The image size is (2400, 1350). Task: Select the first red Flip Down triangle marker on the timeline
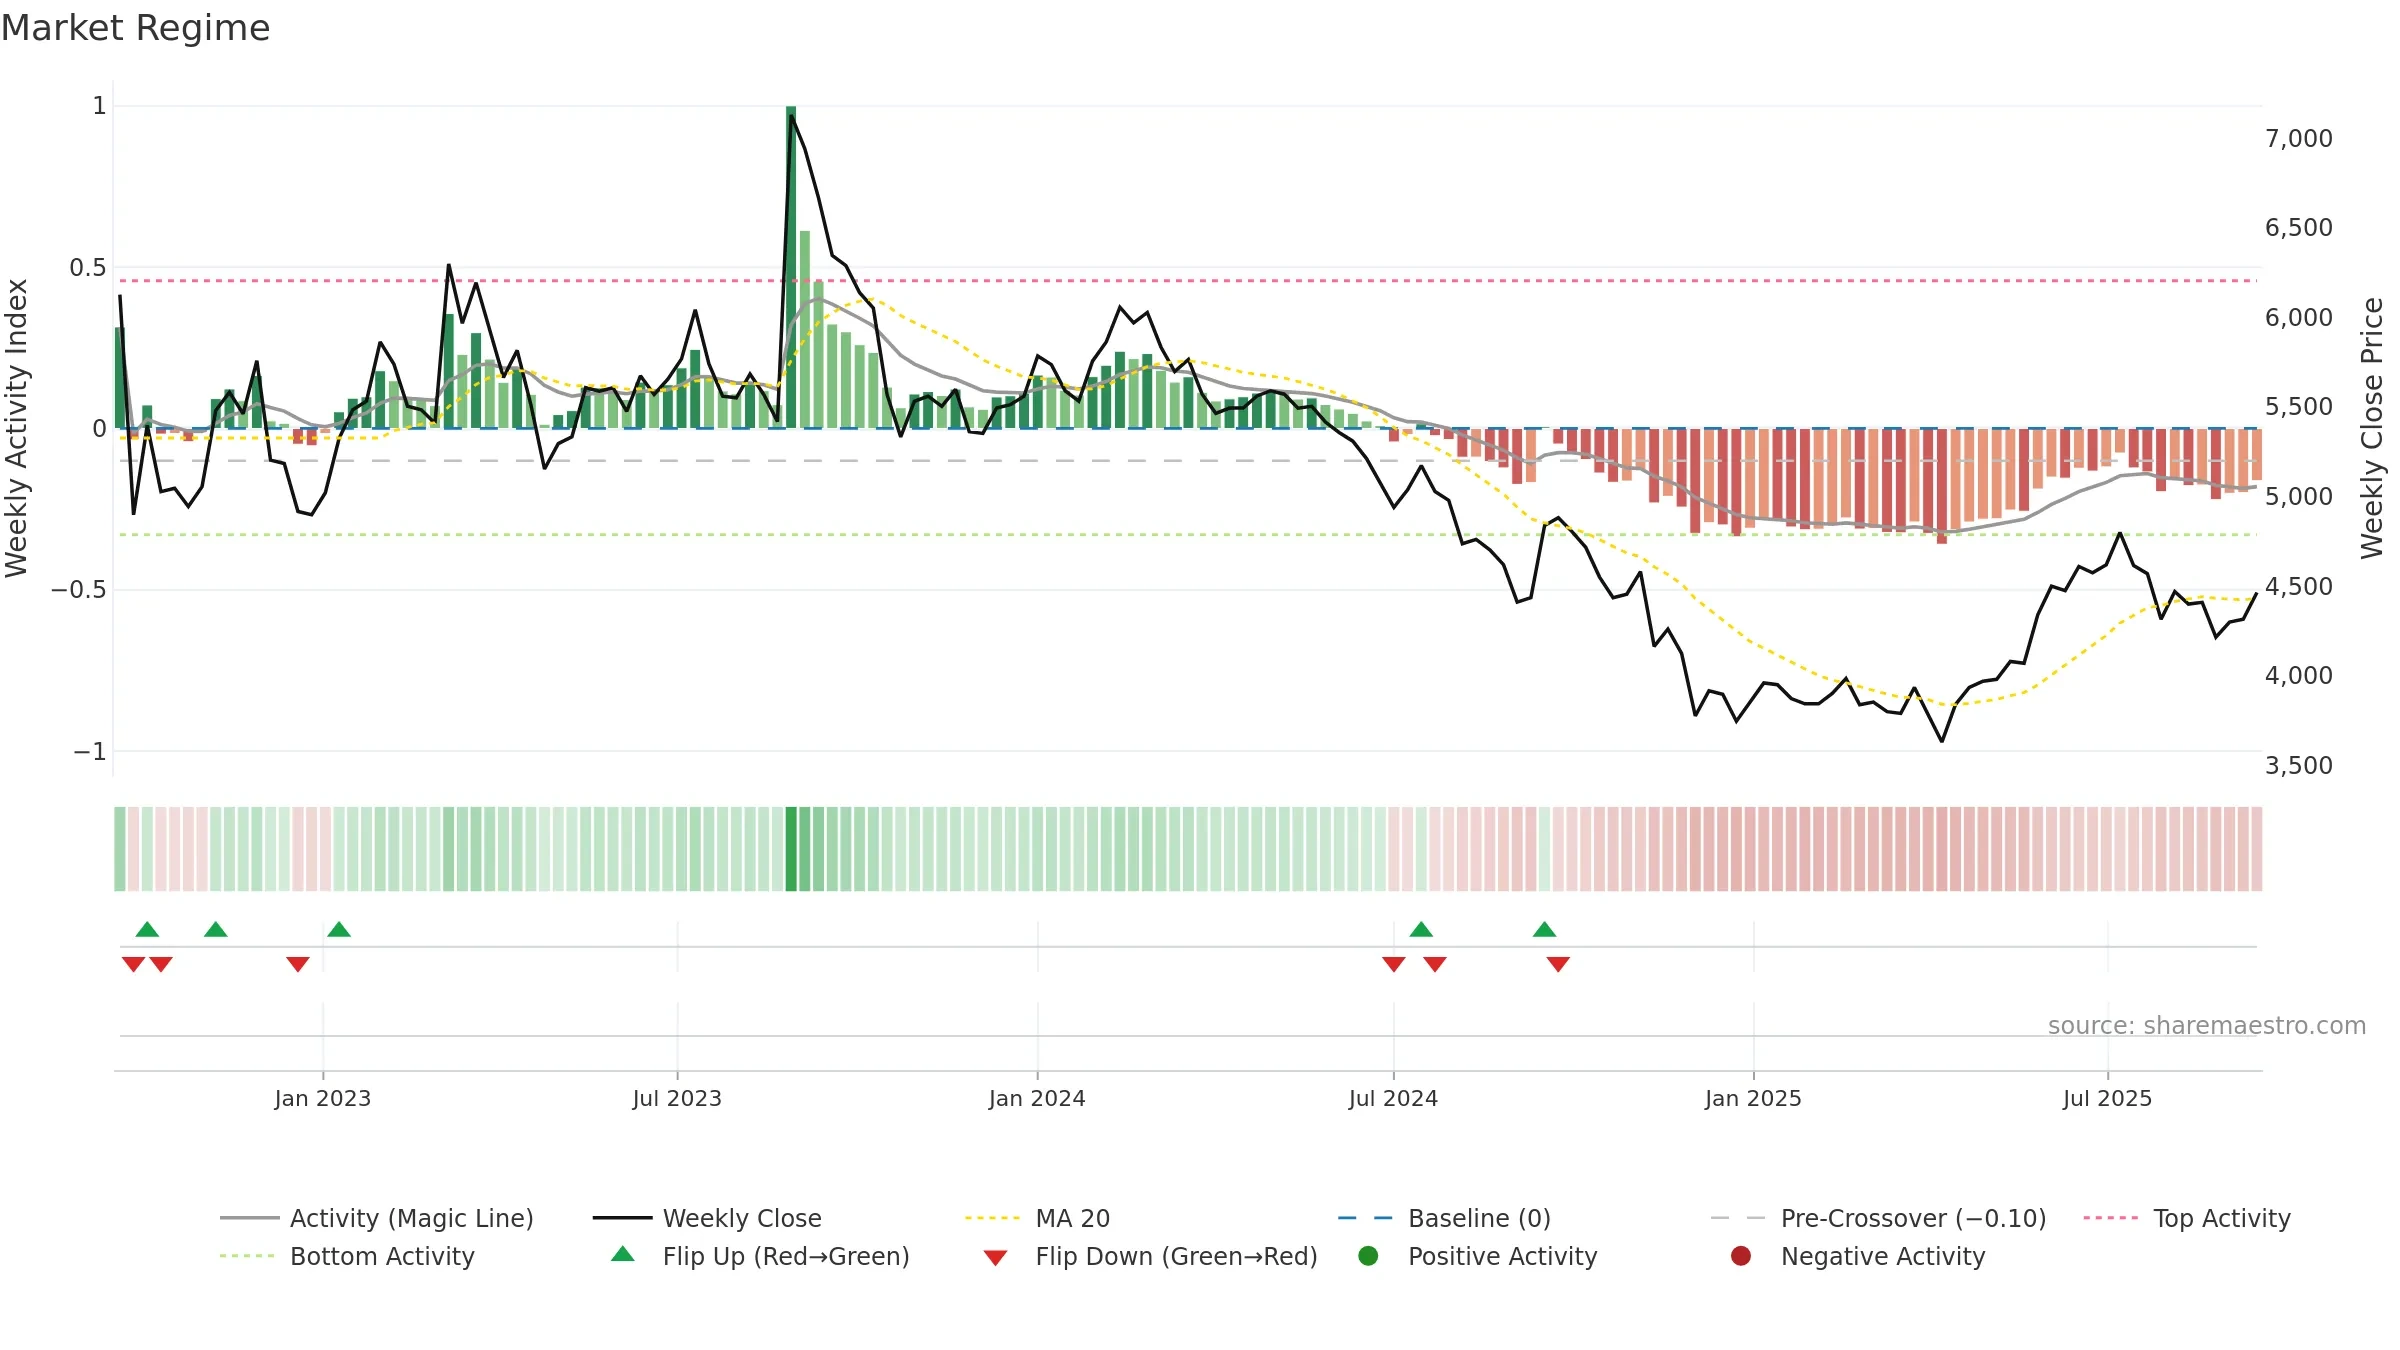pos(133,964)
